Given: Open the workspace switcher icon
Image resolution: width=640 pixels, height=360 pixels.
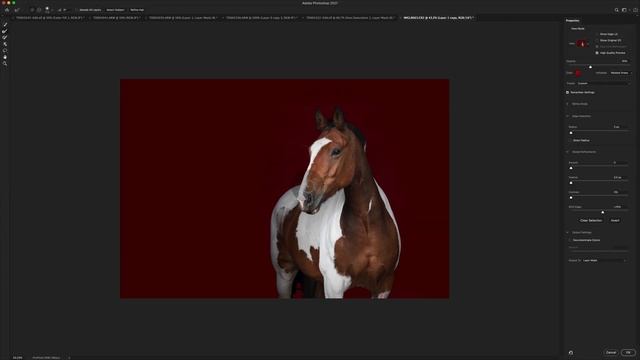Looking at the screenshot, I should tap(624, 10).
